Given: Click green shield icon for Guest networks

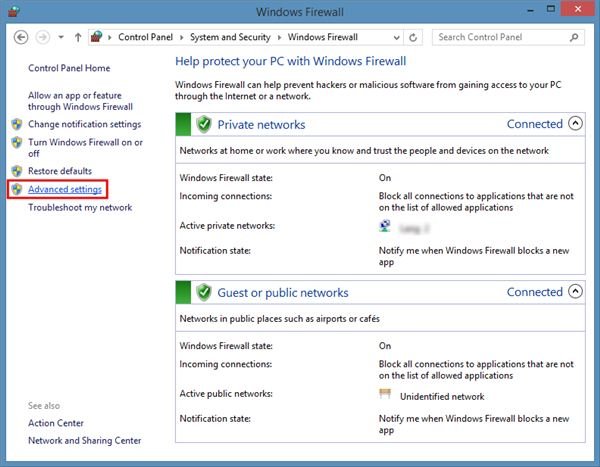Looking at the screenshot, I should (204, 292).
